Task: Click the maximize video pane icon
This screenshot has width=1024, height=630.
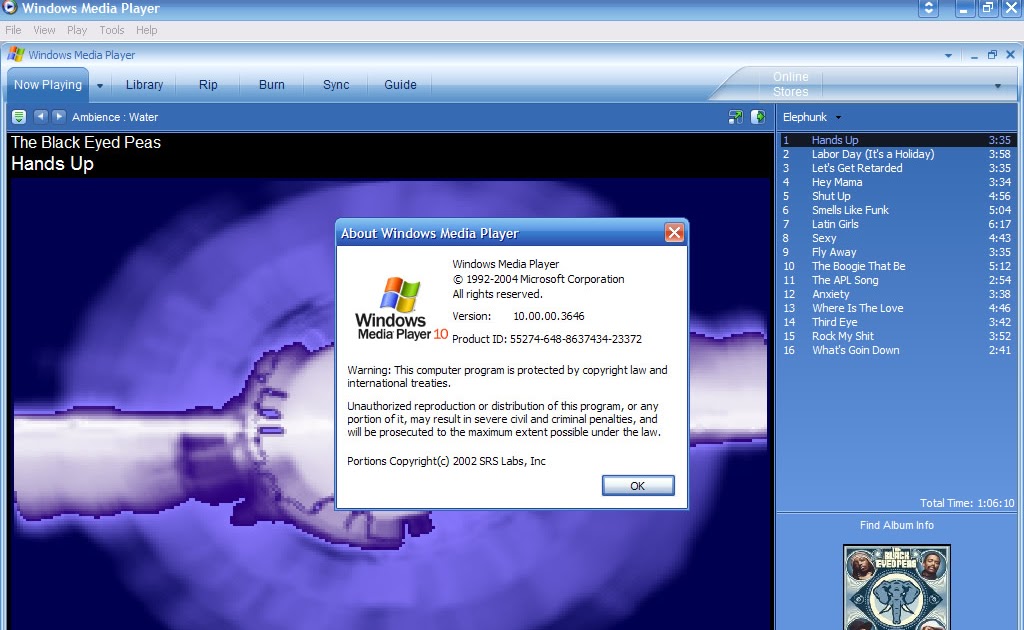Action: coord(758,117)
